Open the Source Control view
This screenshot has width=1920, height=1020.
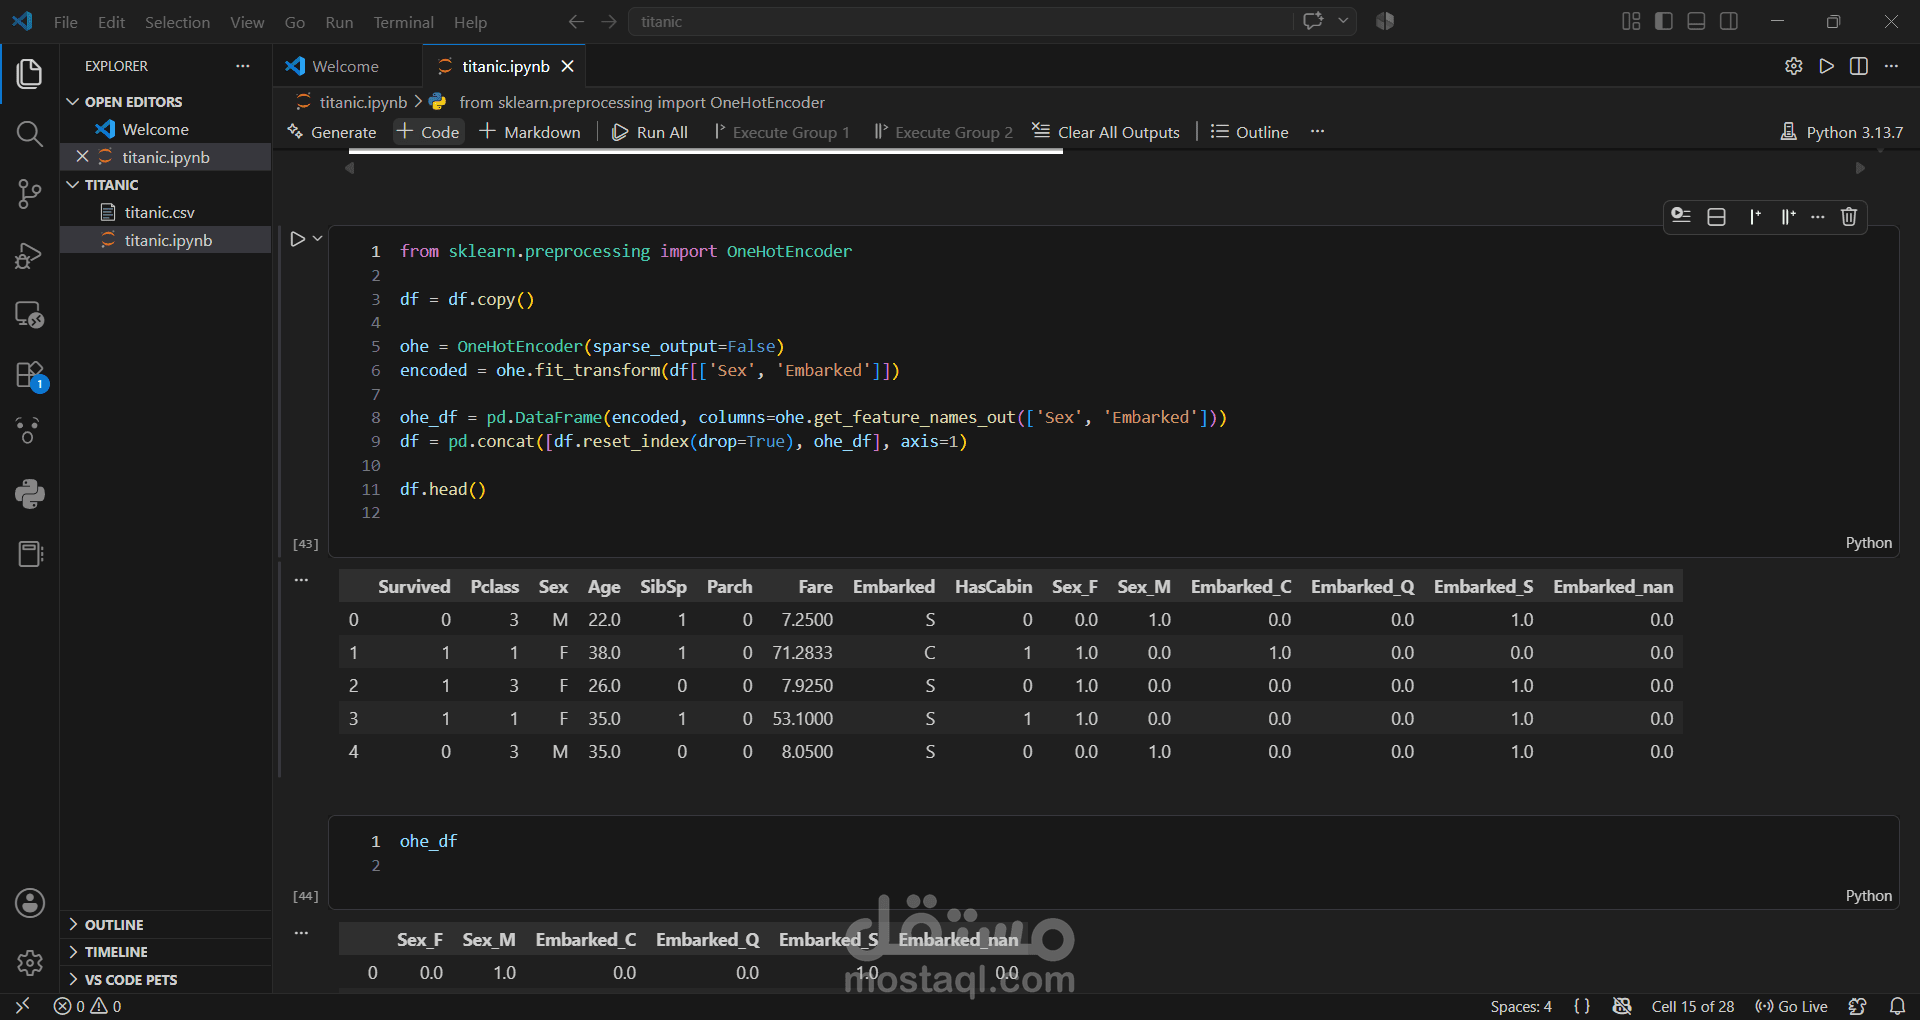(30, 194)
